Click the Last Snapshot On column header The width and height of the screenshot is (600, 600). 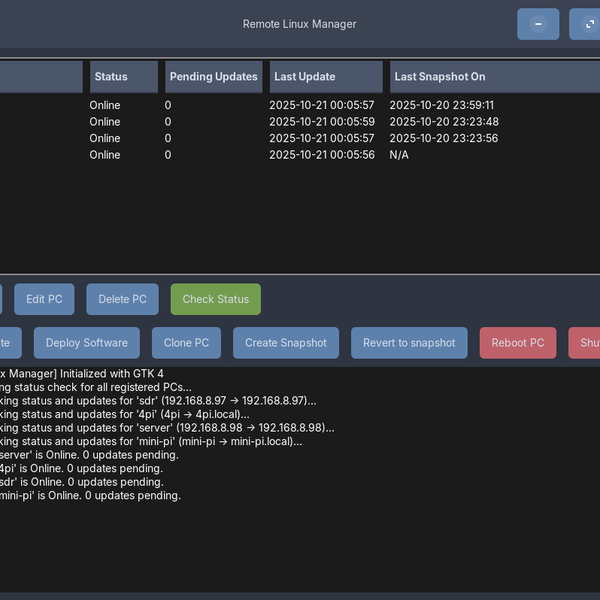pos(490,77)
